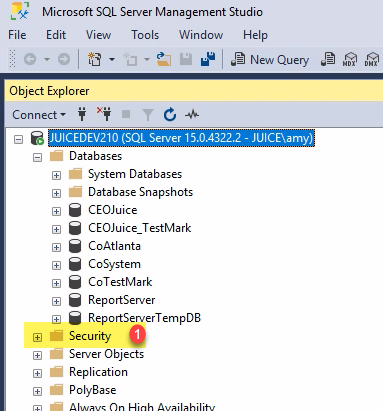The image size is (383, 411).
Task: Click the Filter funnel icon
Action: [x=148, y=115]
